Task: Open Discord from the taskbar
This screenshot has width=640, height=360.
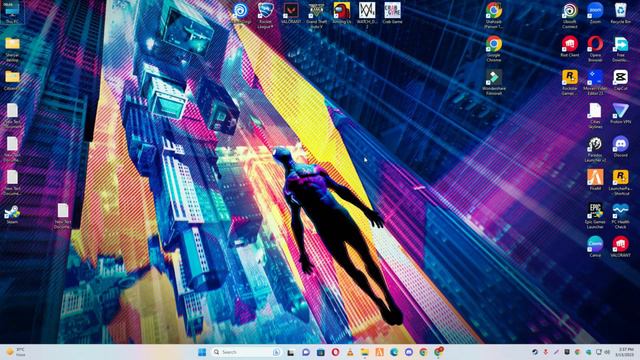Action: pyautogui.click(x=409, y=352)
